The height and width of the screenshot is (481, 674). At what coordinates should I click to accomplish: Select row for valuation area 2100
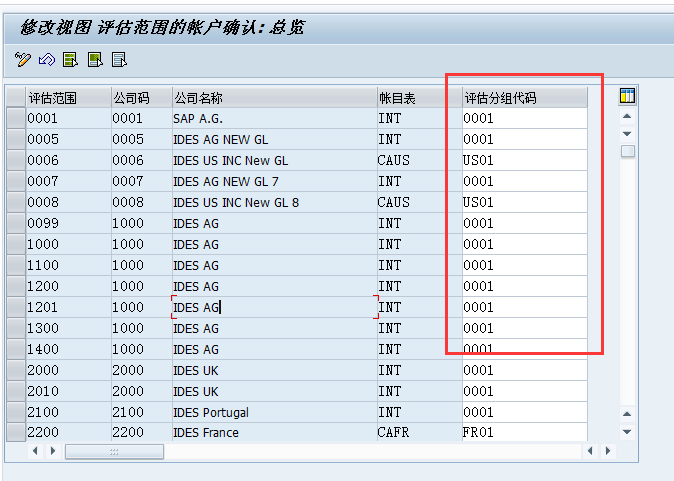16,412
